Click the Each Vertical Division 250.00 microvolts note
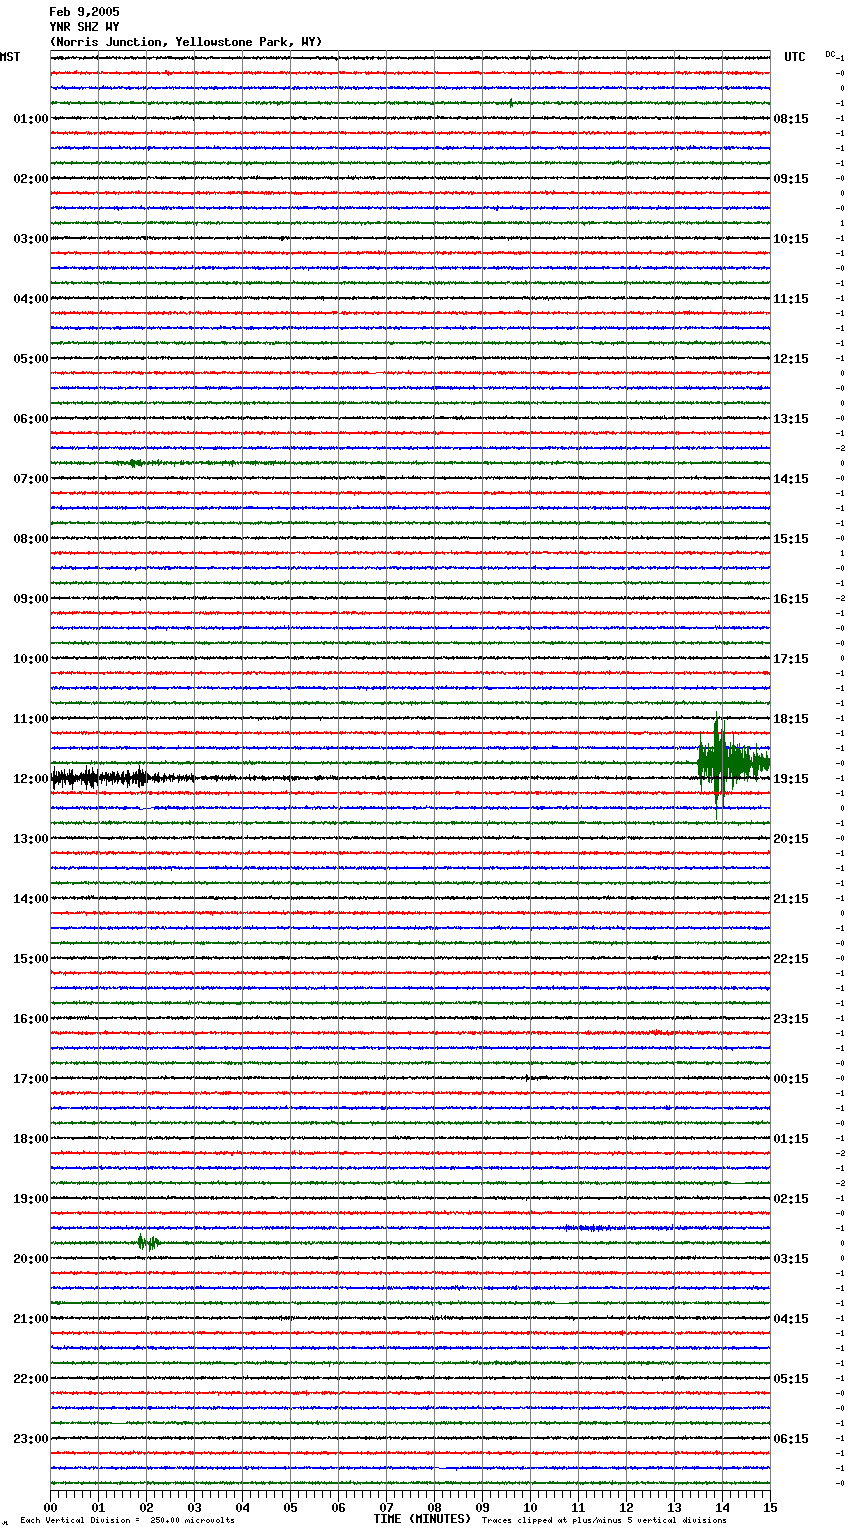The image size is (850, 1534). tap(128, 1521)
